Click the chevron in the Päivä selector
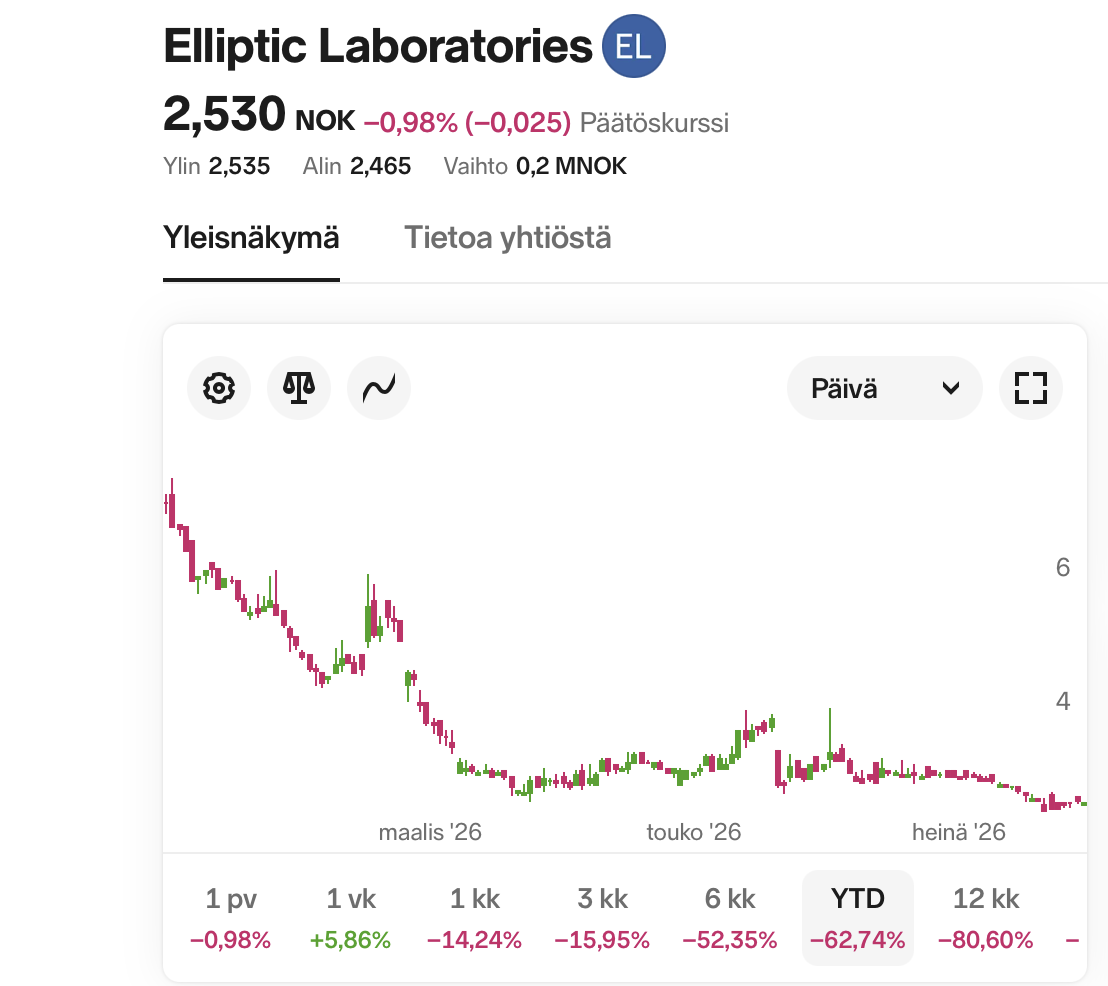Screen dimensions: 1108x986 951,388
